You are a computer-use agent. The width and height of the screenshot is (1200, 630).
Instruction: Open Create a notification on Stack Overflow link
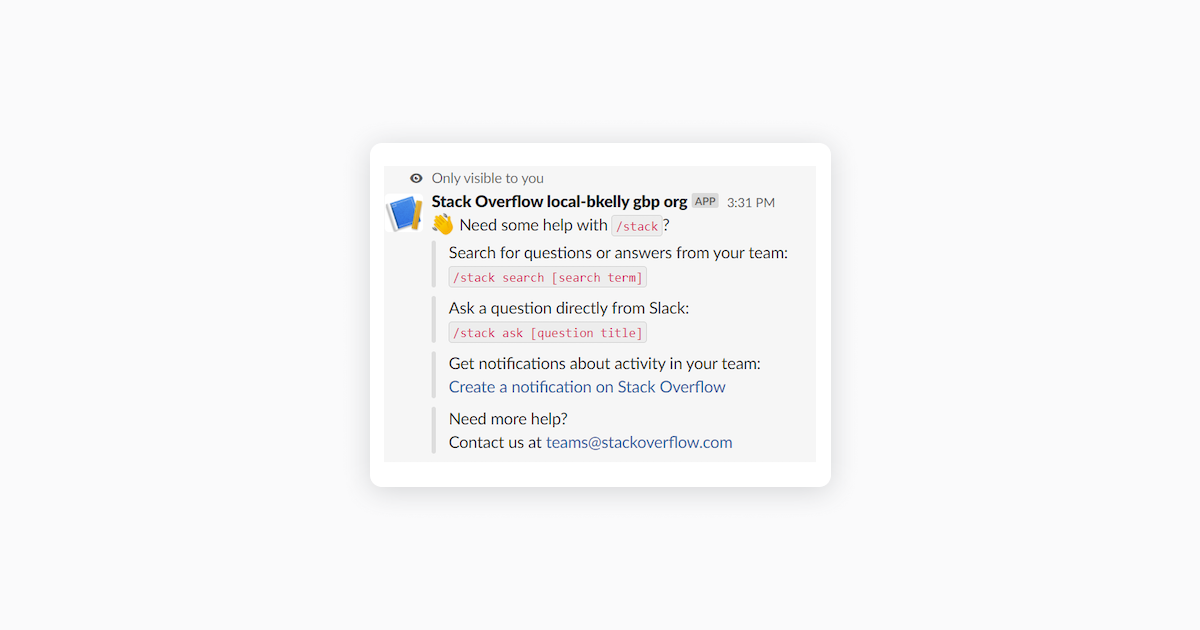(587, 387)
